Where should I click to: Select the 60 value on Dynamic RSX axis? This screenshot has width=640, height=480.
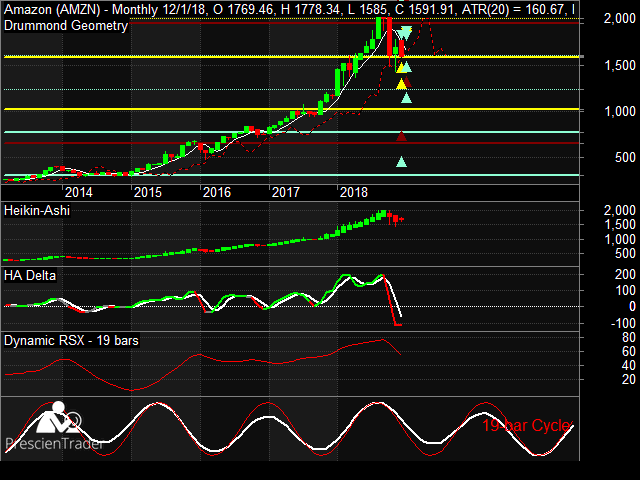(x=629, y=351)
